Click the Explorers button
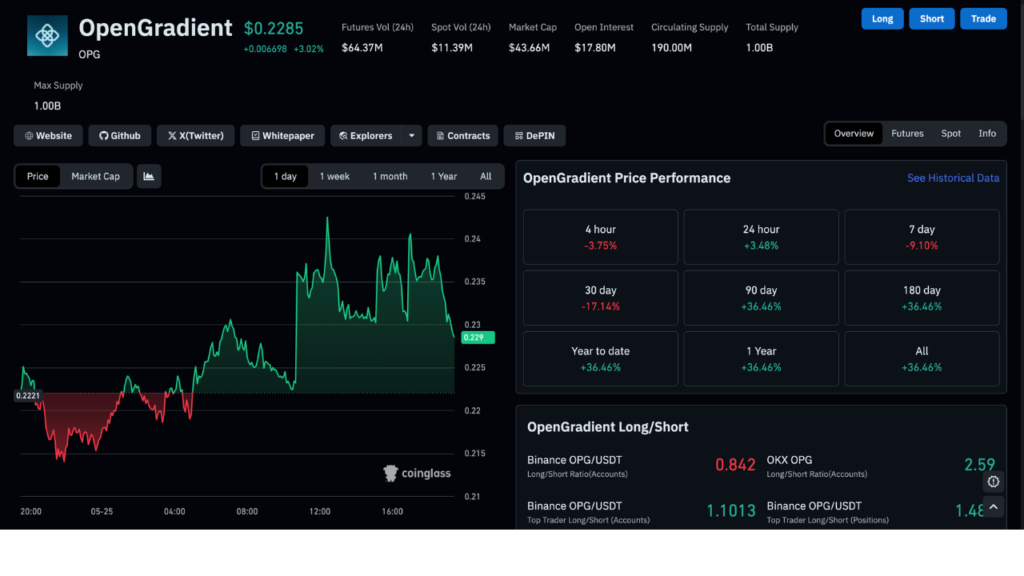The height and width of the screenshot is (576, 1024). (x=366, y=136)
